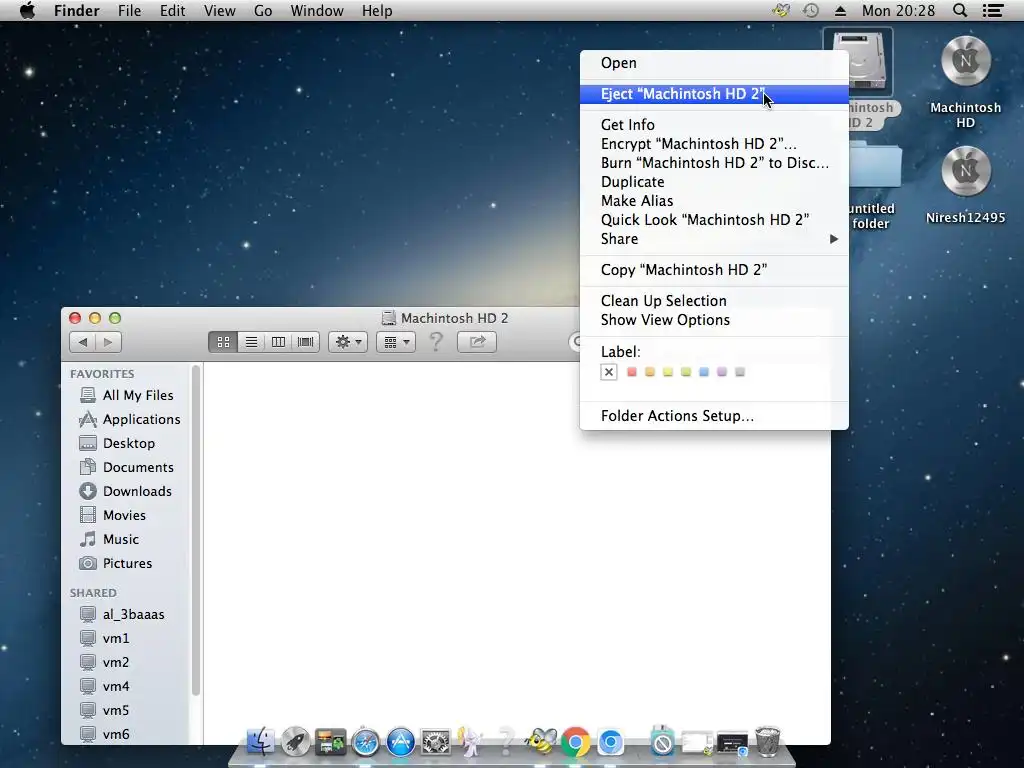Click the question mark toolbar icon in Finder
The image size is (1024, 768).
click(x=436, y=342)
